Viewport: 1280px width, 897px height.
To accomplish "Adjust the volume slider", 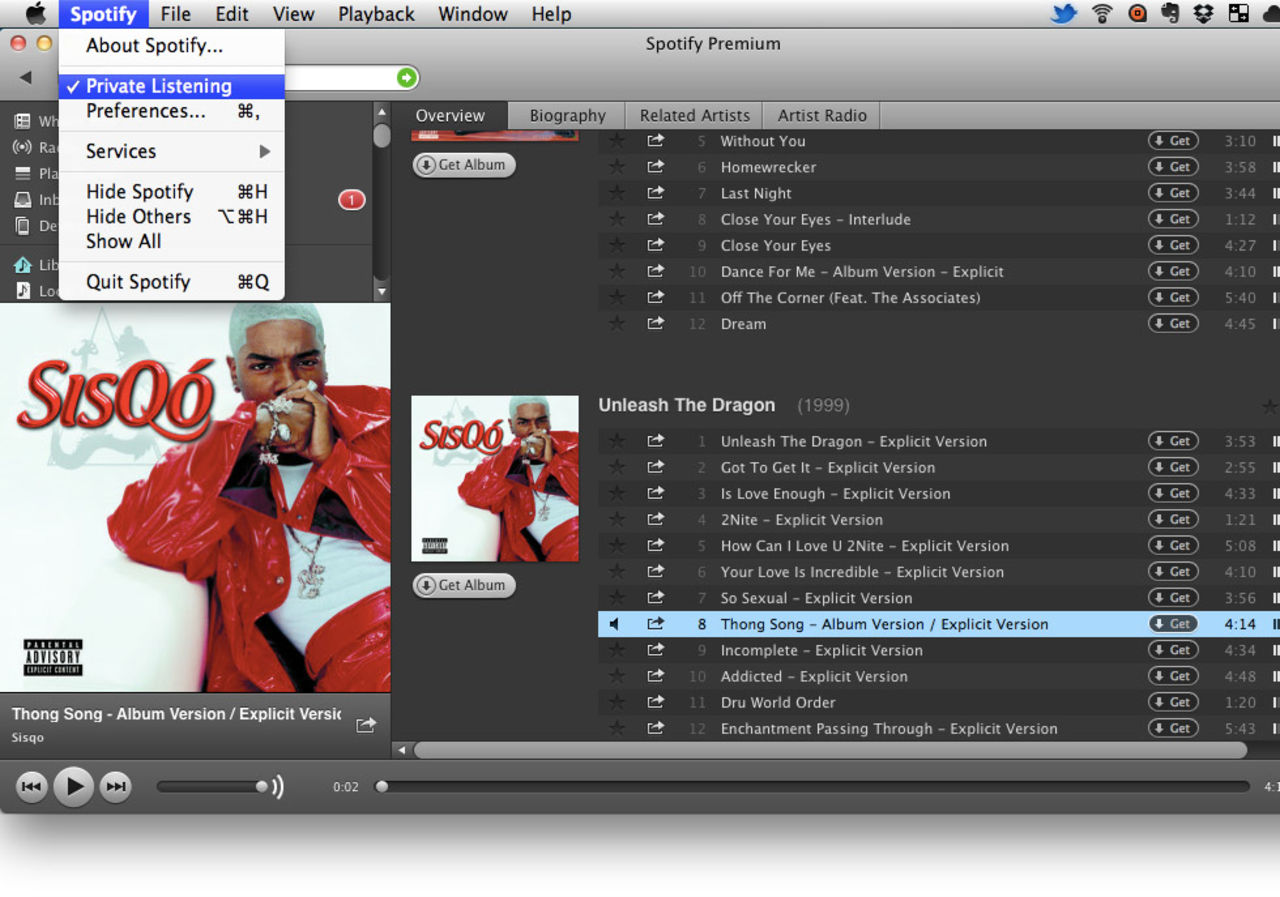I will click(261, 787).
